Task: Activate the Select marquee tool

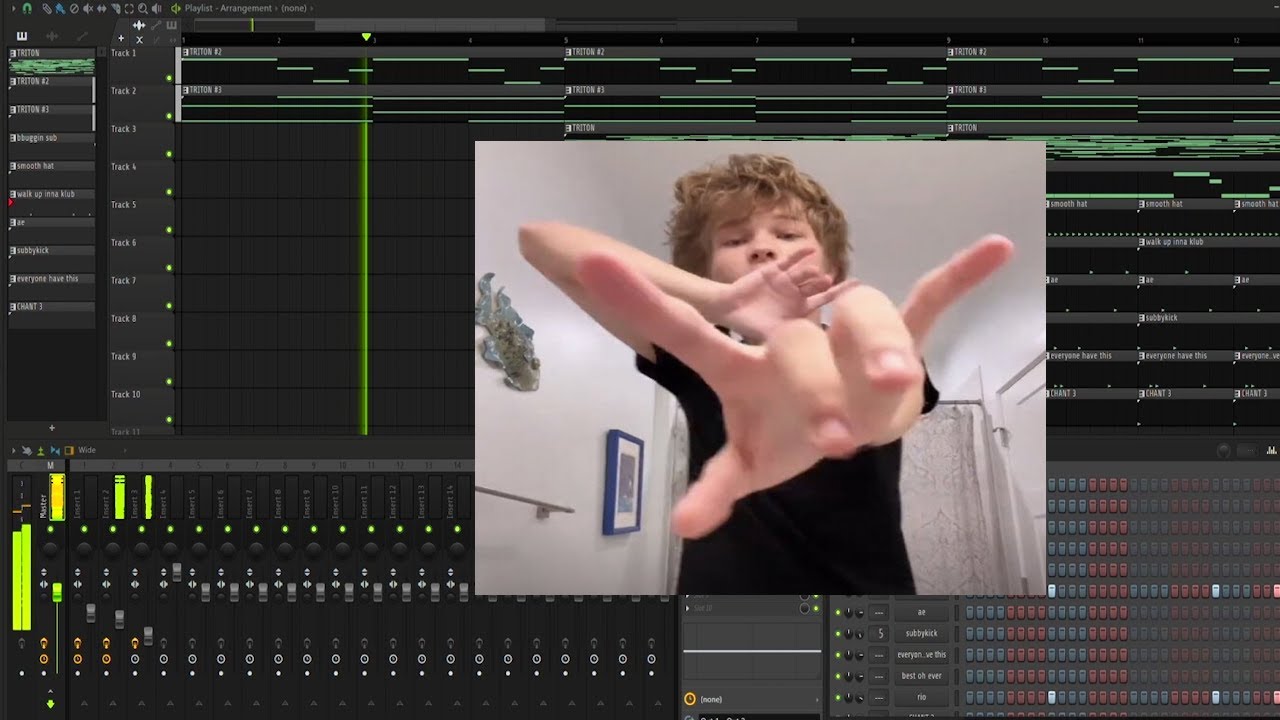Action: coord(129,9)
